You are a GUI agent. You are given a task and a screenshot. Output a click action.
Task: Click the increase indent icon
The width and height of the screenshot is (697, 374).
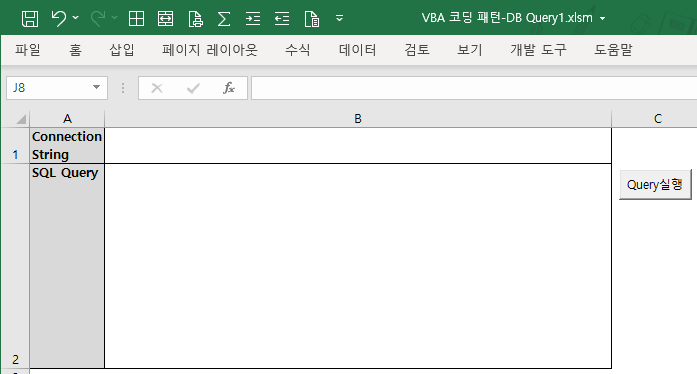tap(253, 19)
